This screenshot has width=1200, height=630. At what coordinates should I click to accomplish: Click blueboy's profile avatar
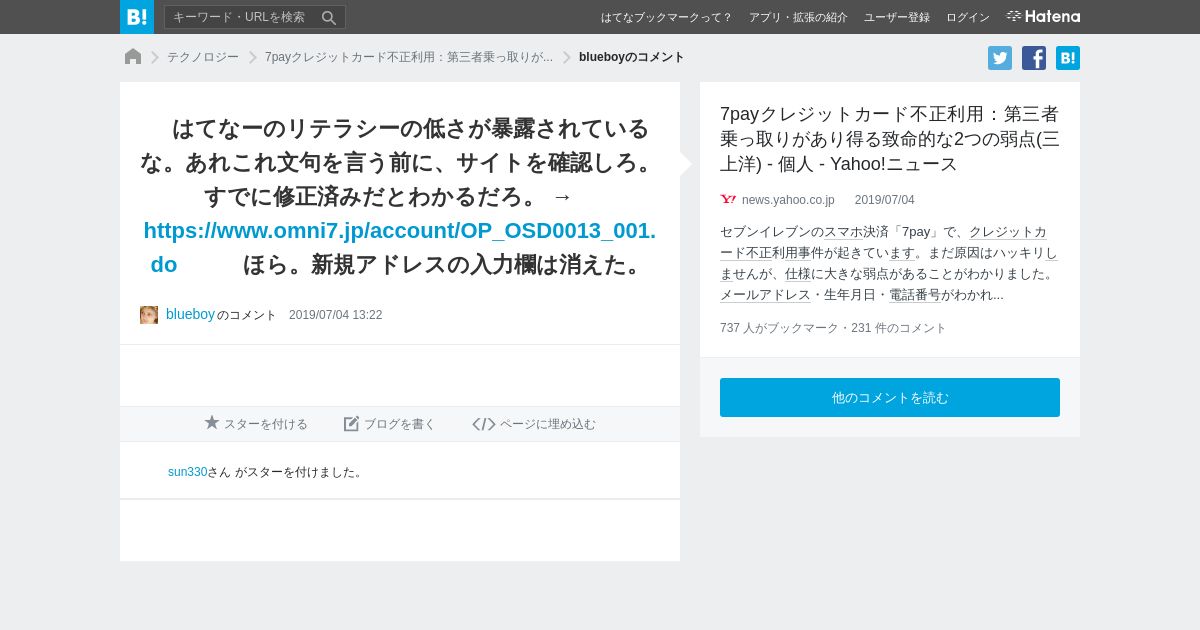(x=149, y=315)
